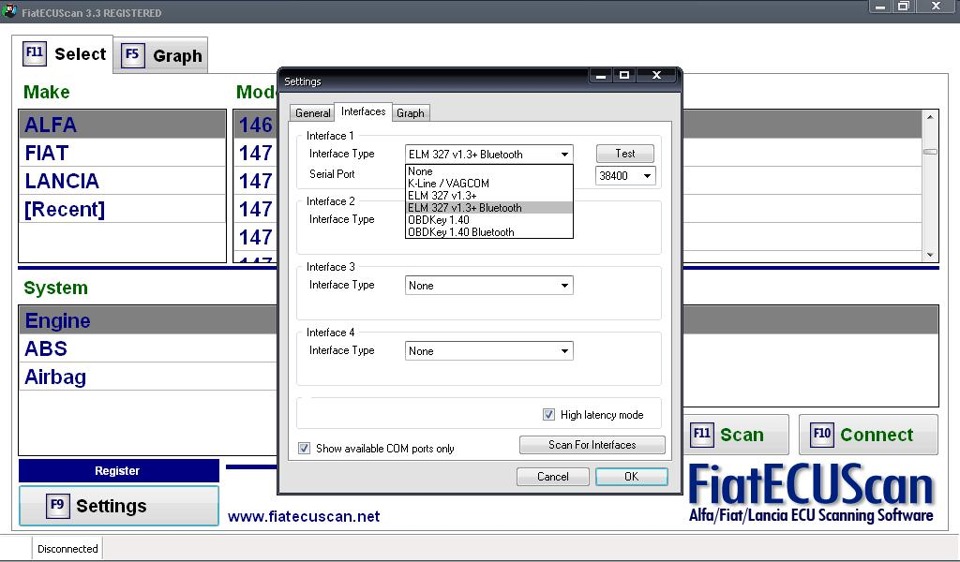Image resolution: width=960 pixels, height=562 pixels.
Task: Click model list scrollbar up arrow
Action: point(930,117)
